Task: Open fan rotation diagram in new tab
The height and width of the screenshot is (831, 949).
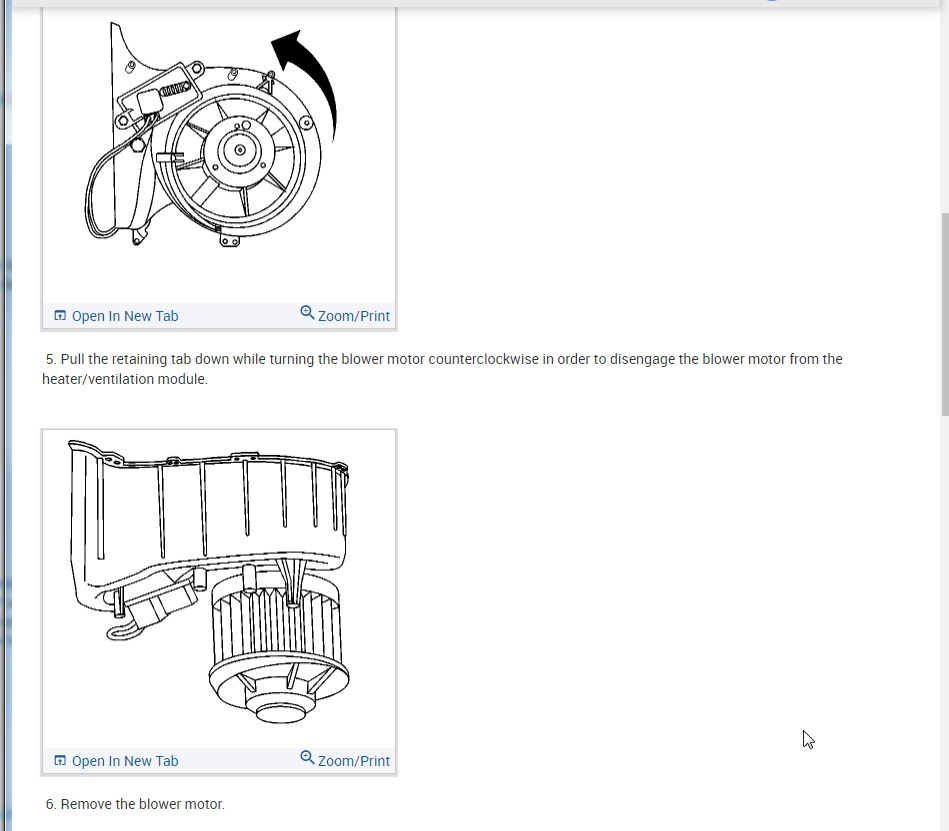Action: pos(116,316)
